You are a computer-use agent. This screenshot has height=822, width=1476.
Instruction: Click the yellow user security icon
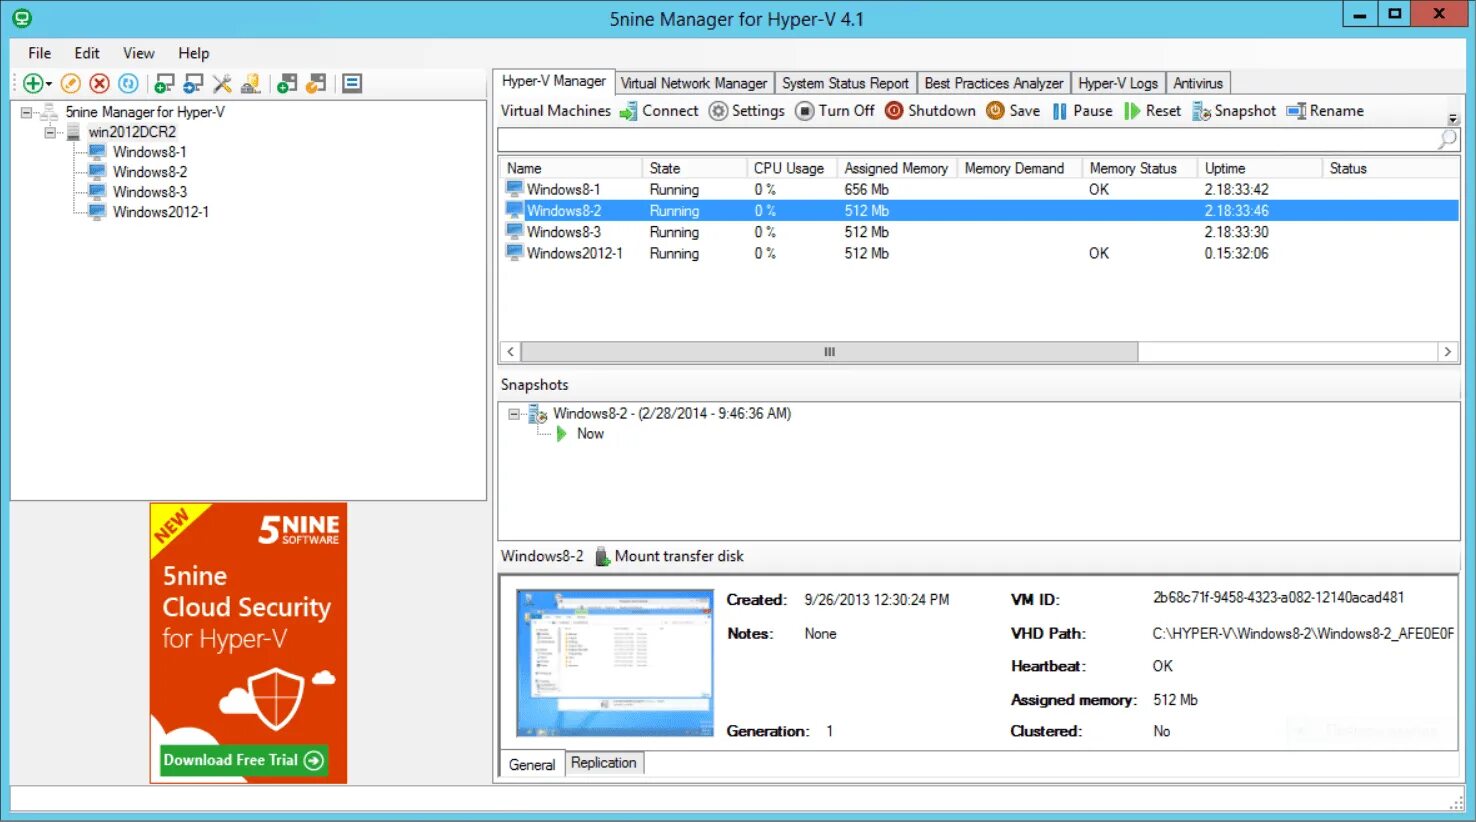click(251, 84)
